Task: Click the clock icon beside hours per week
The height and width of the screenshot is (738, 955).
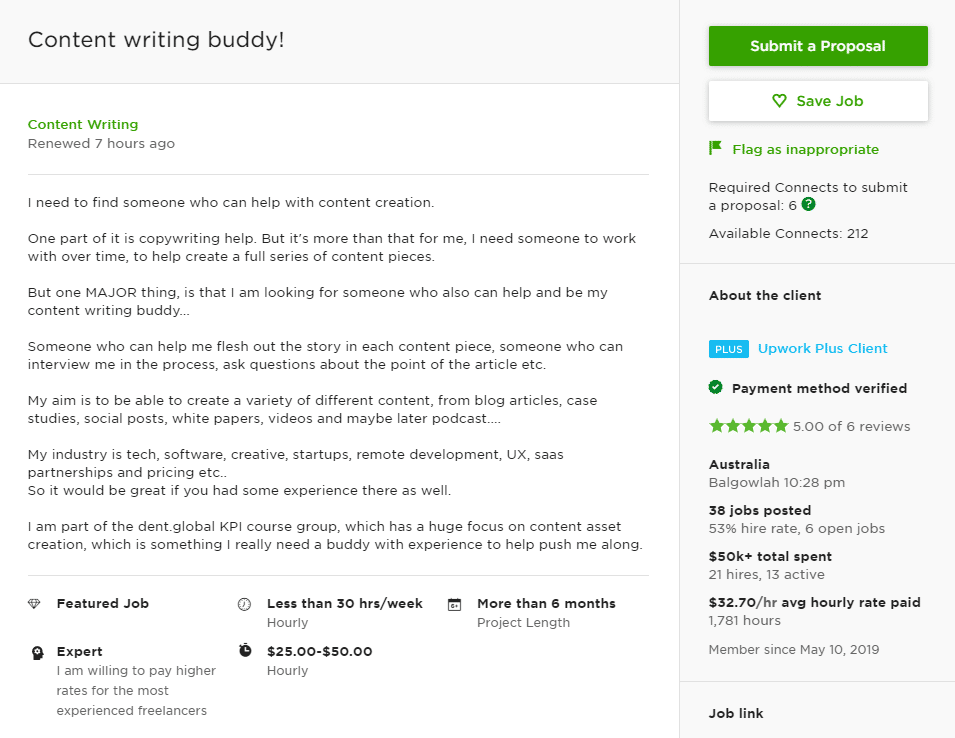Action: pyautogui.click(x=245, y=604)
